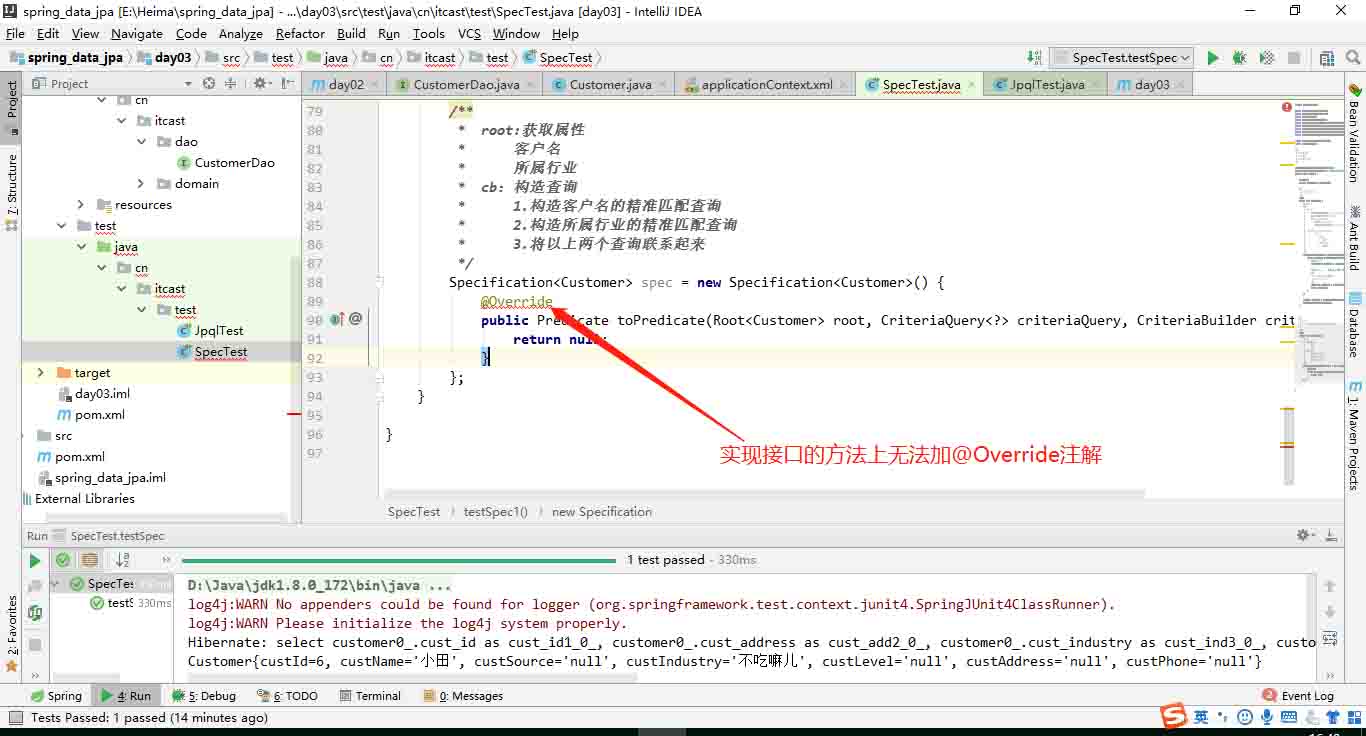Toggle auto-test rerun icon in Run sidebar

pyautogui.click(x=35, y=613)
